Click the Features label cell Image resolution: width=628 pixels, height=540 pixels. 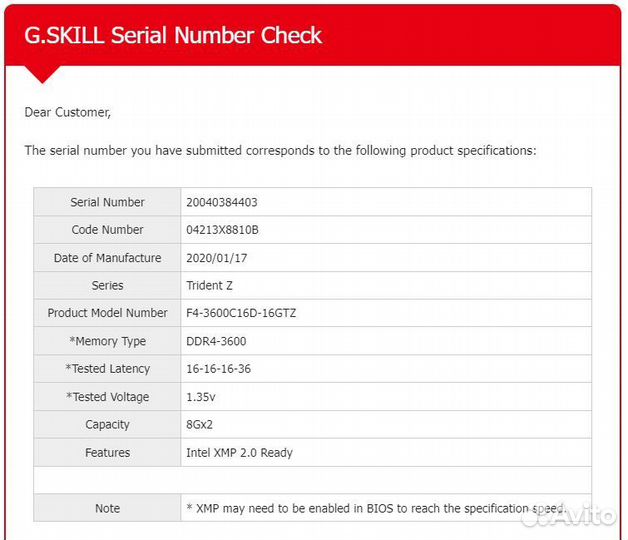107,453
